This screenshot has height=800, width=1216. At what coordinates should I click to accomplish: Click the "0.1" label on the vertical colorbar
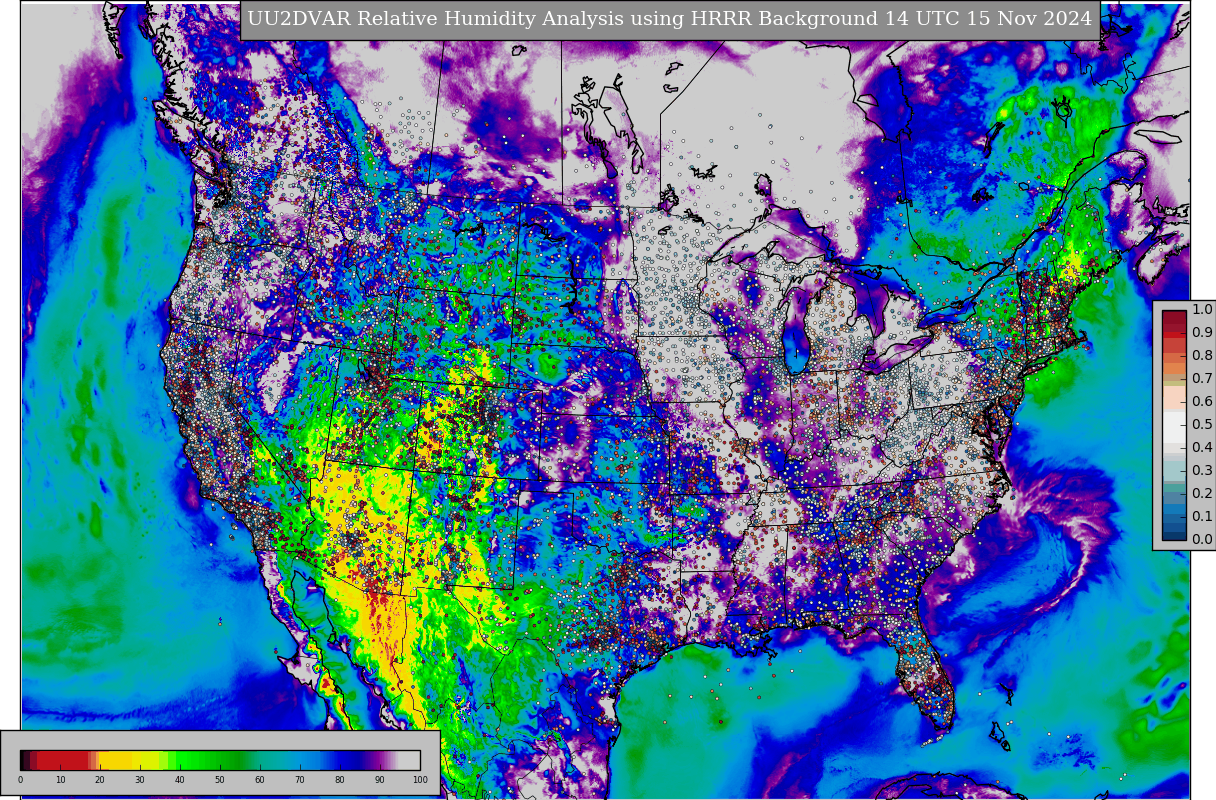pos(1202,517)
